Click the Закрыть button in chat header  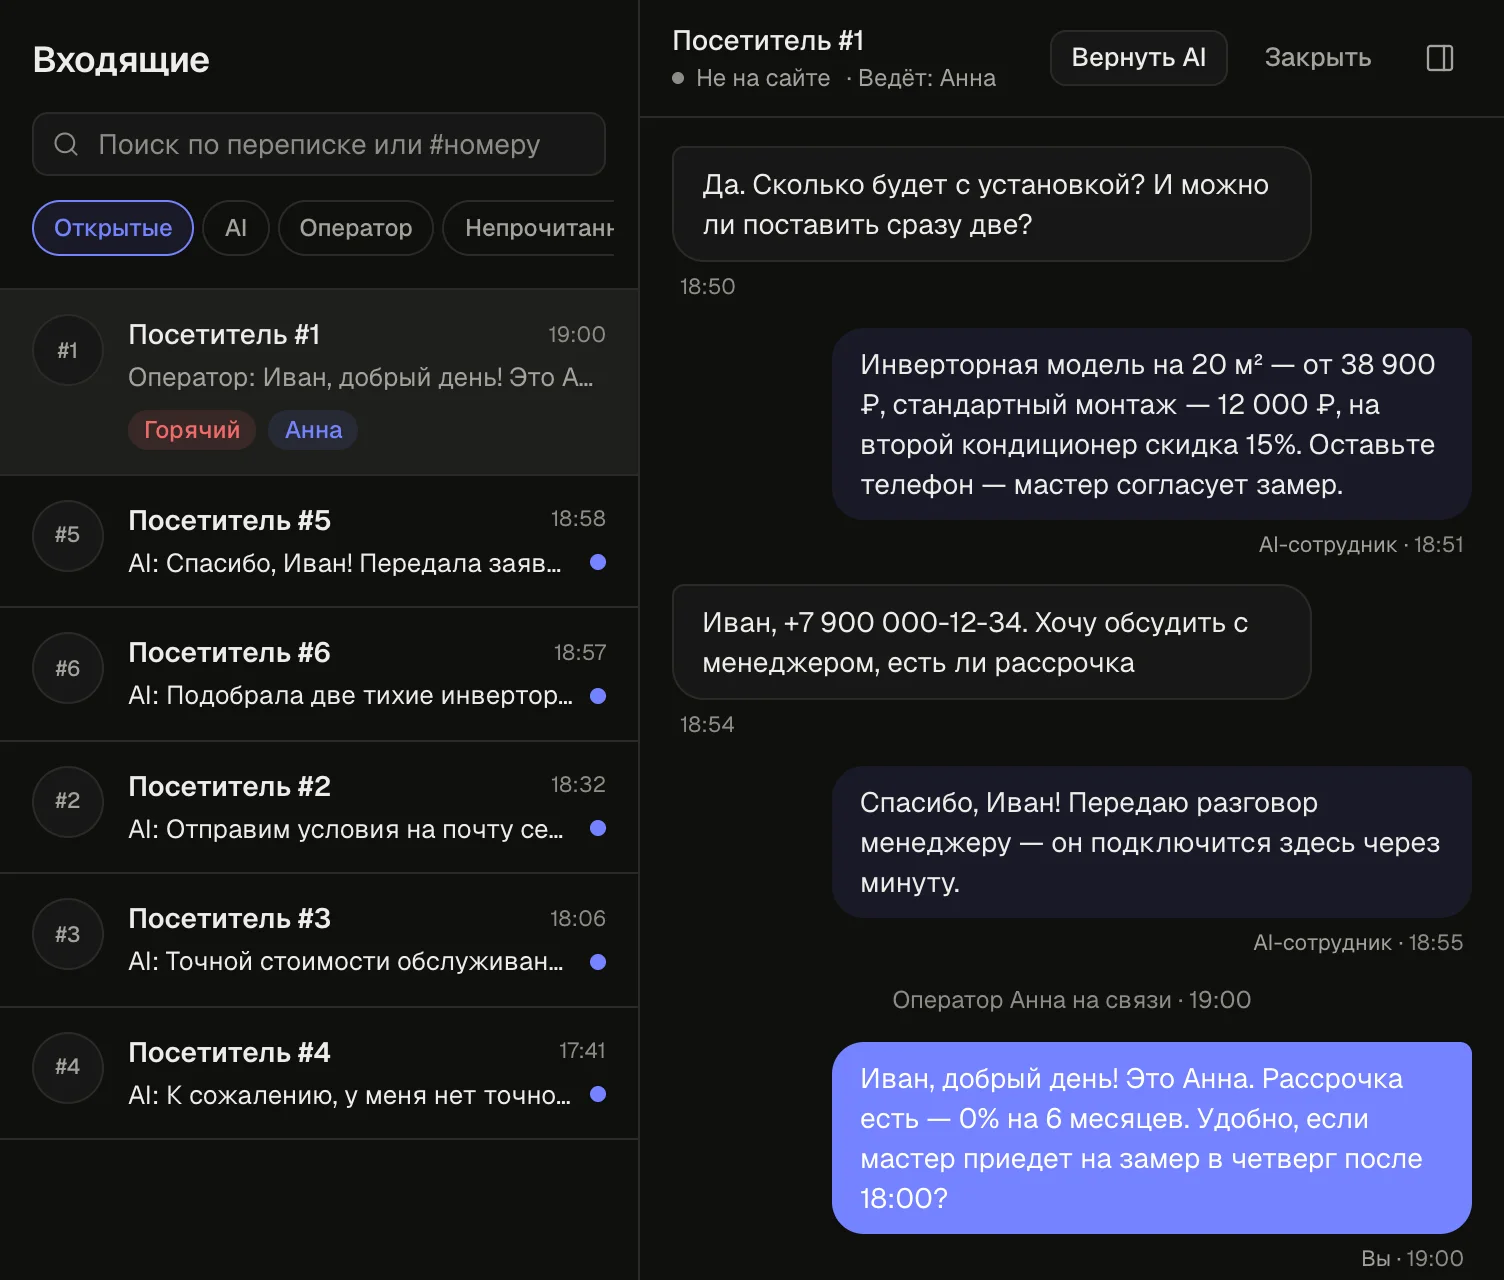pos(1317,58)
